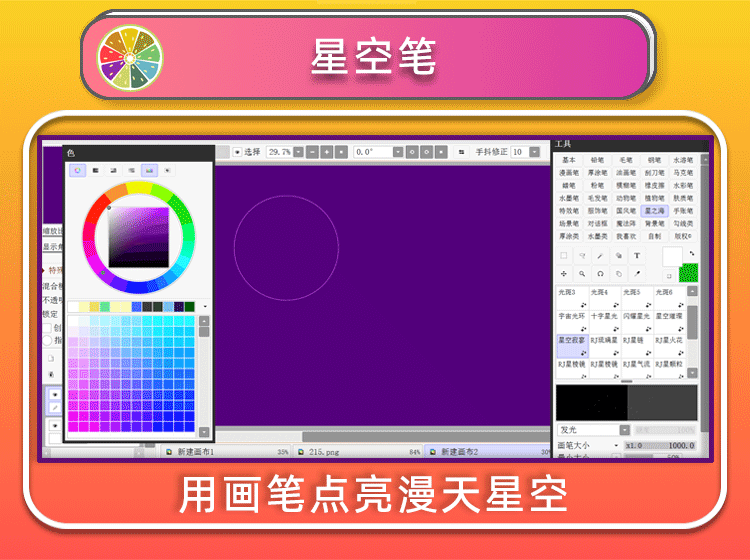
Task: Expand the 特殊 effects section
Action: click(44, 270)
